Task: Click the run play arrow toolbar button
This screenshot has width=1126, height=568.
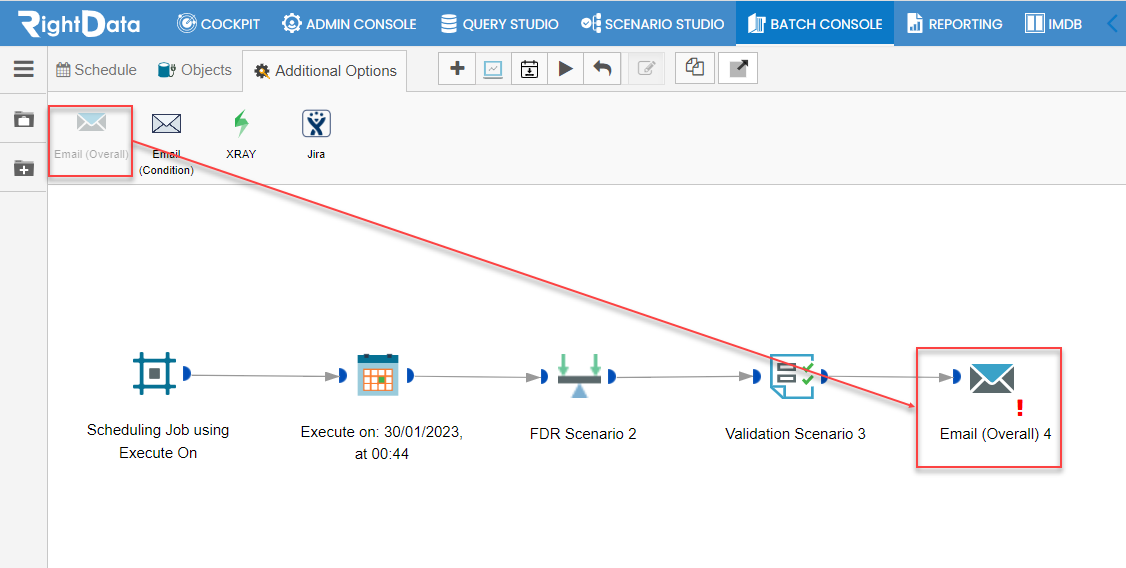Action: 565,69
